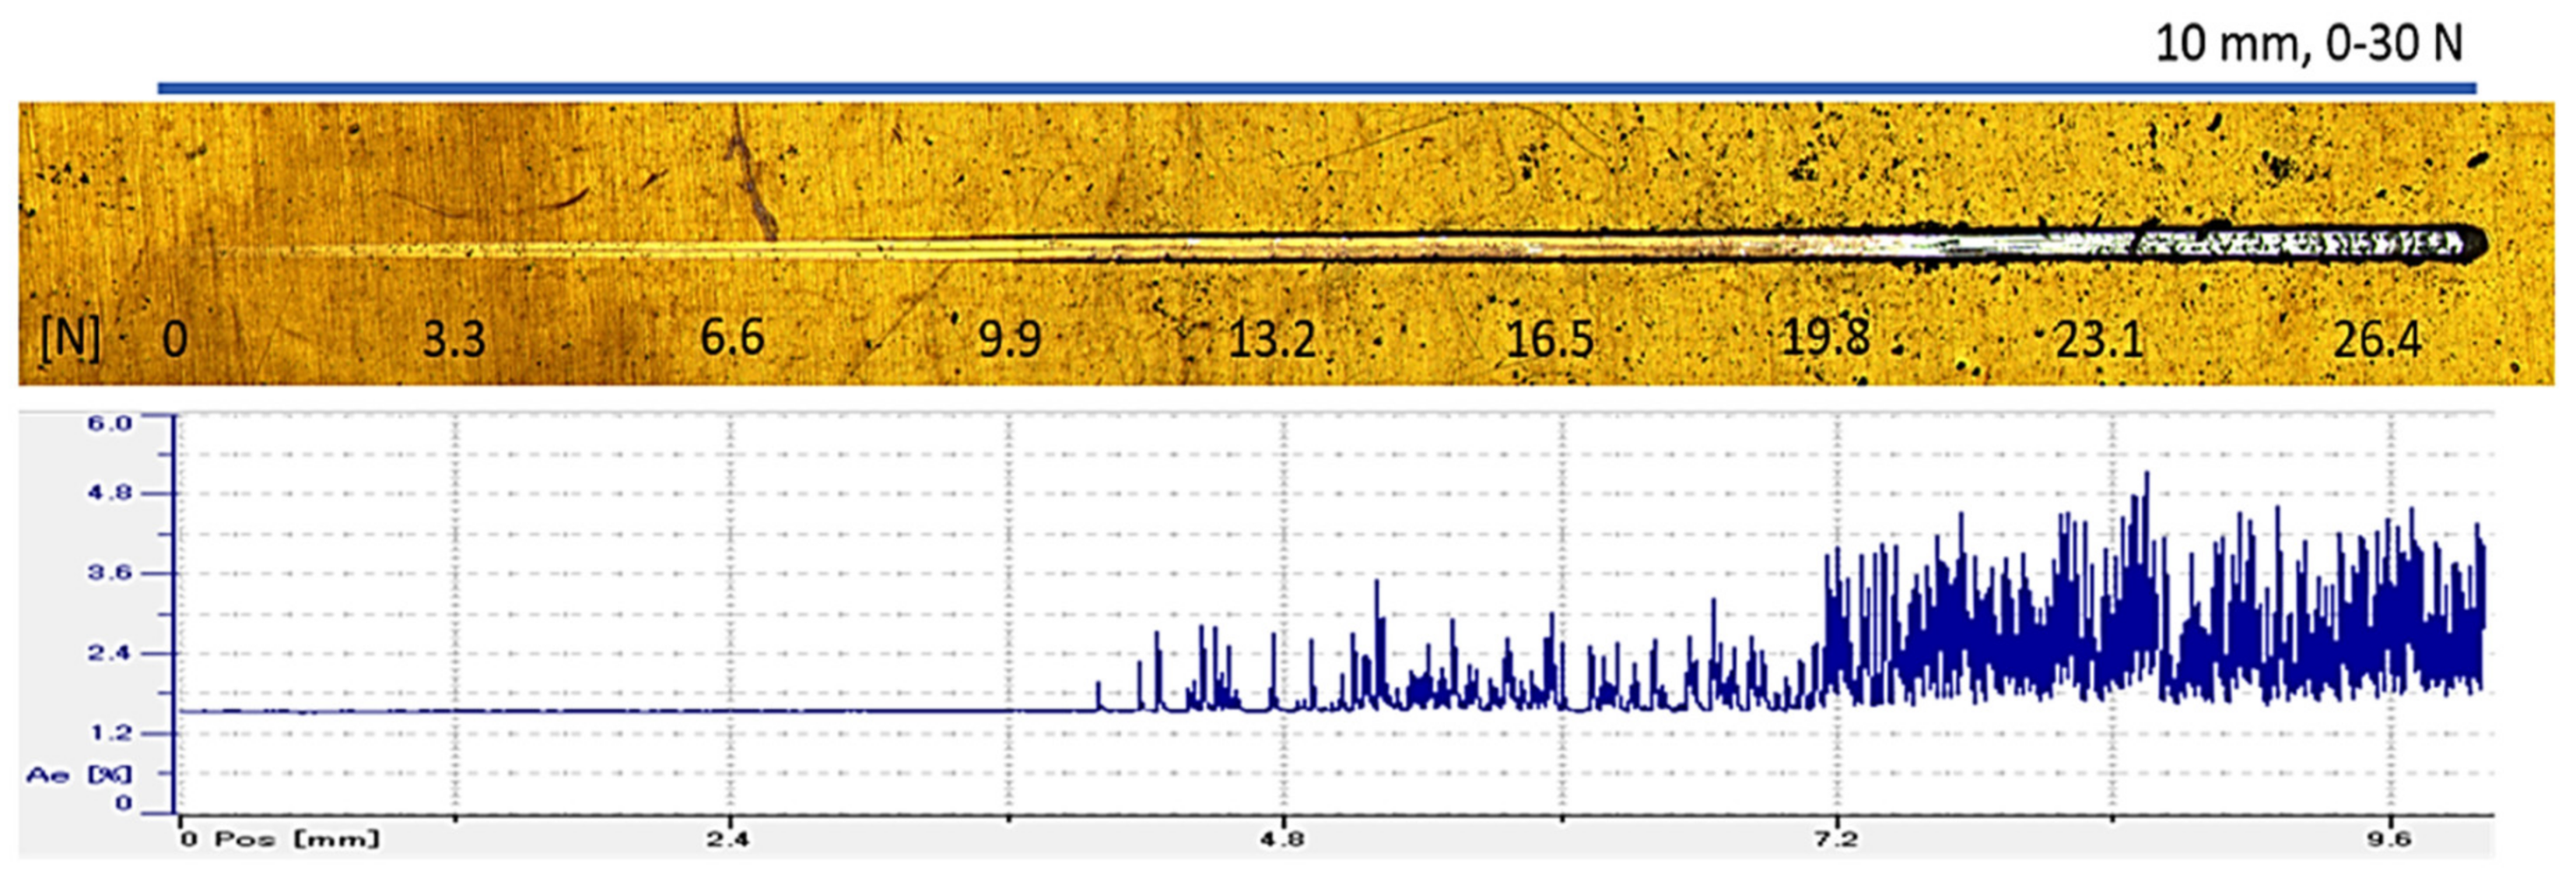The height and width of the screenshot is (885, 2576).
Task: Select the force value "6.6" marker
Action: click(x=732, y=336)
